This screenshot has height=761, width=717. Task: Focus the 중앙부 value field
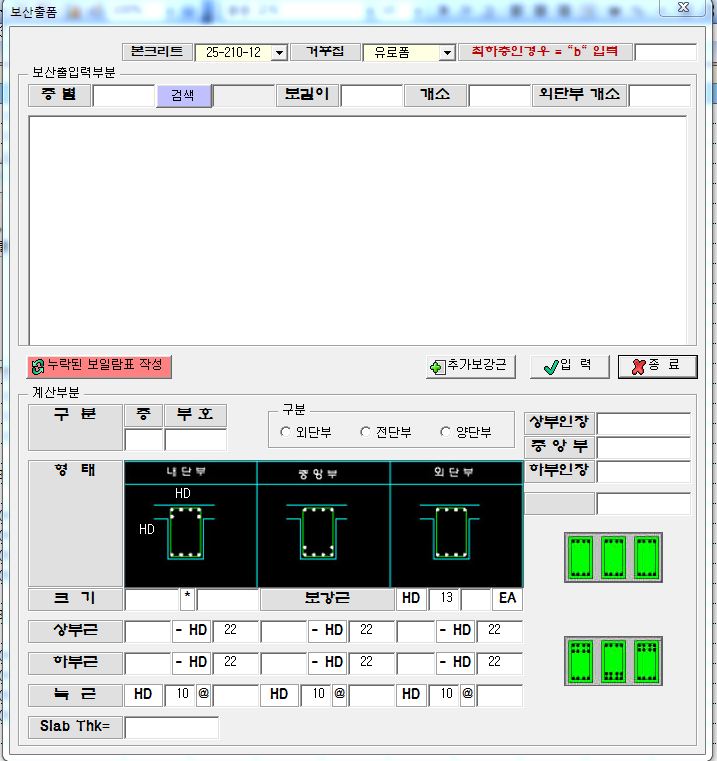(644, 447)
